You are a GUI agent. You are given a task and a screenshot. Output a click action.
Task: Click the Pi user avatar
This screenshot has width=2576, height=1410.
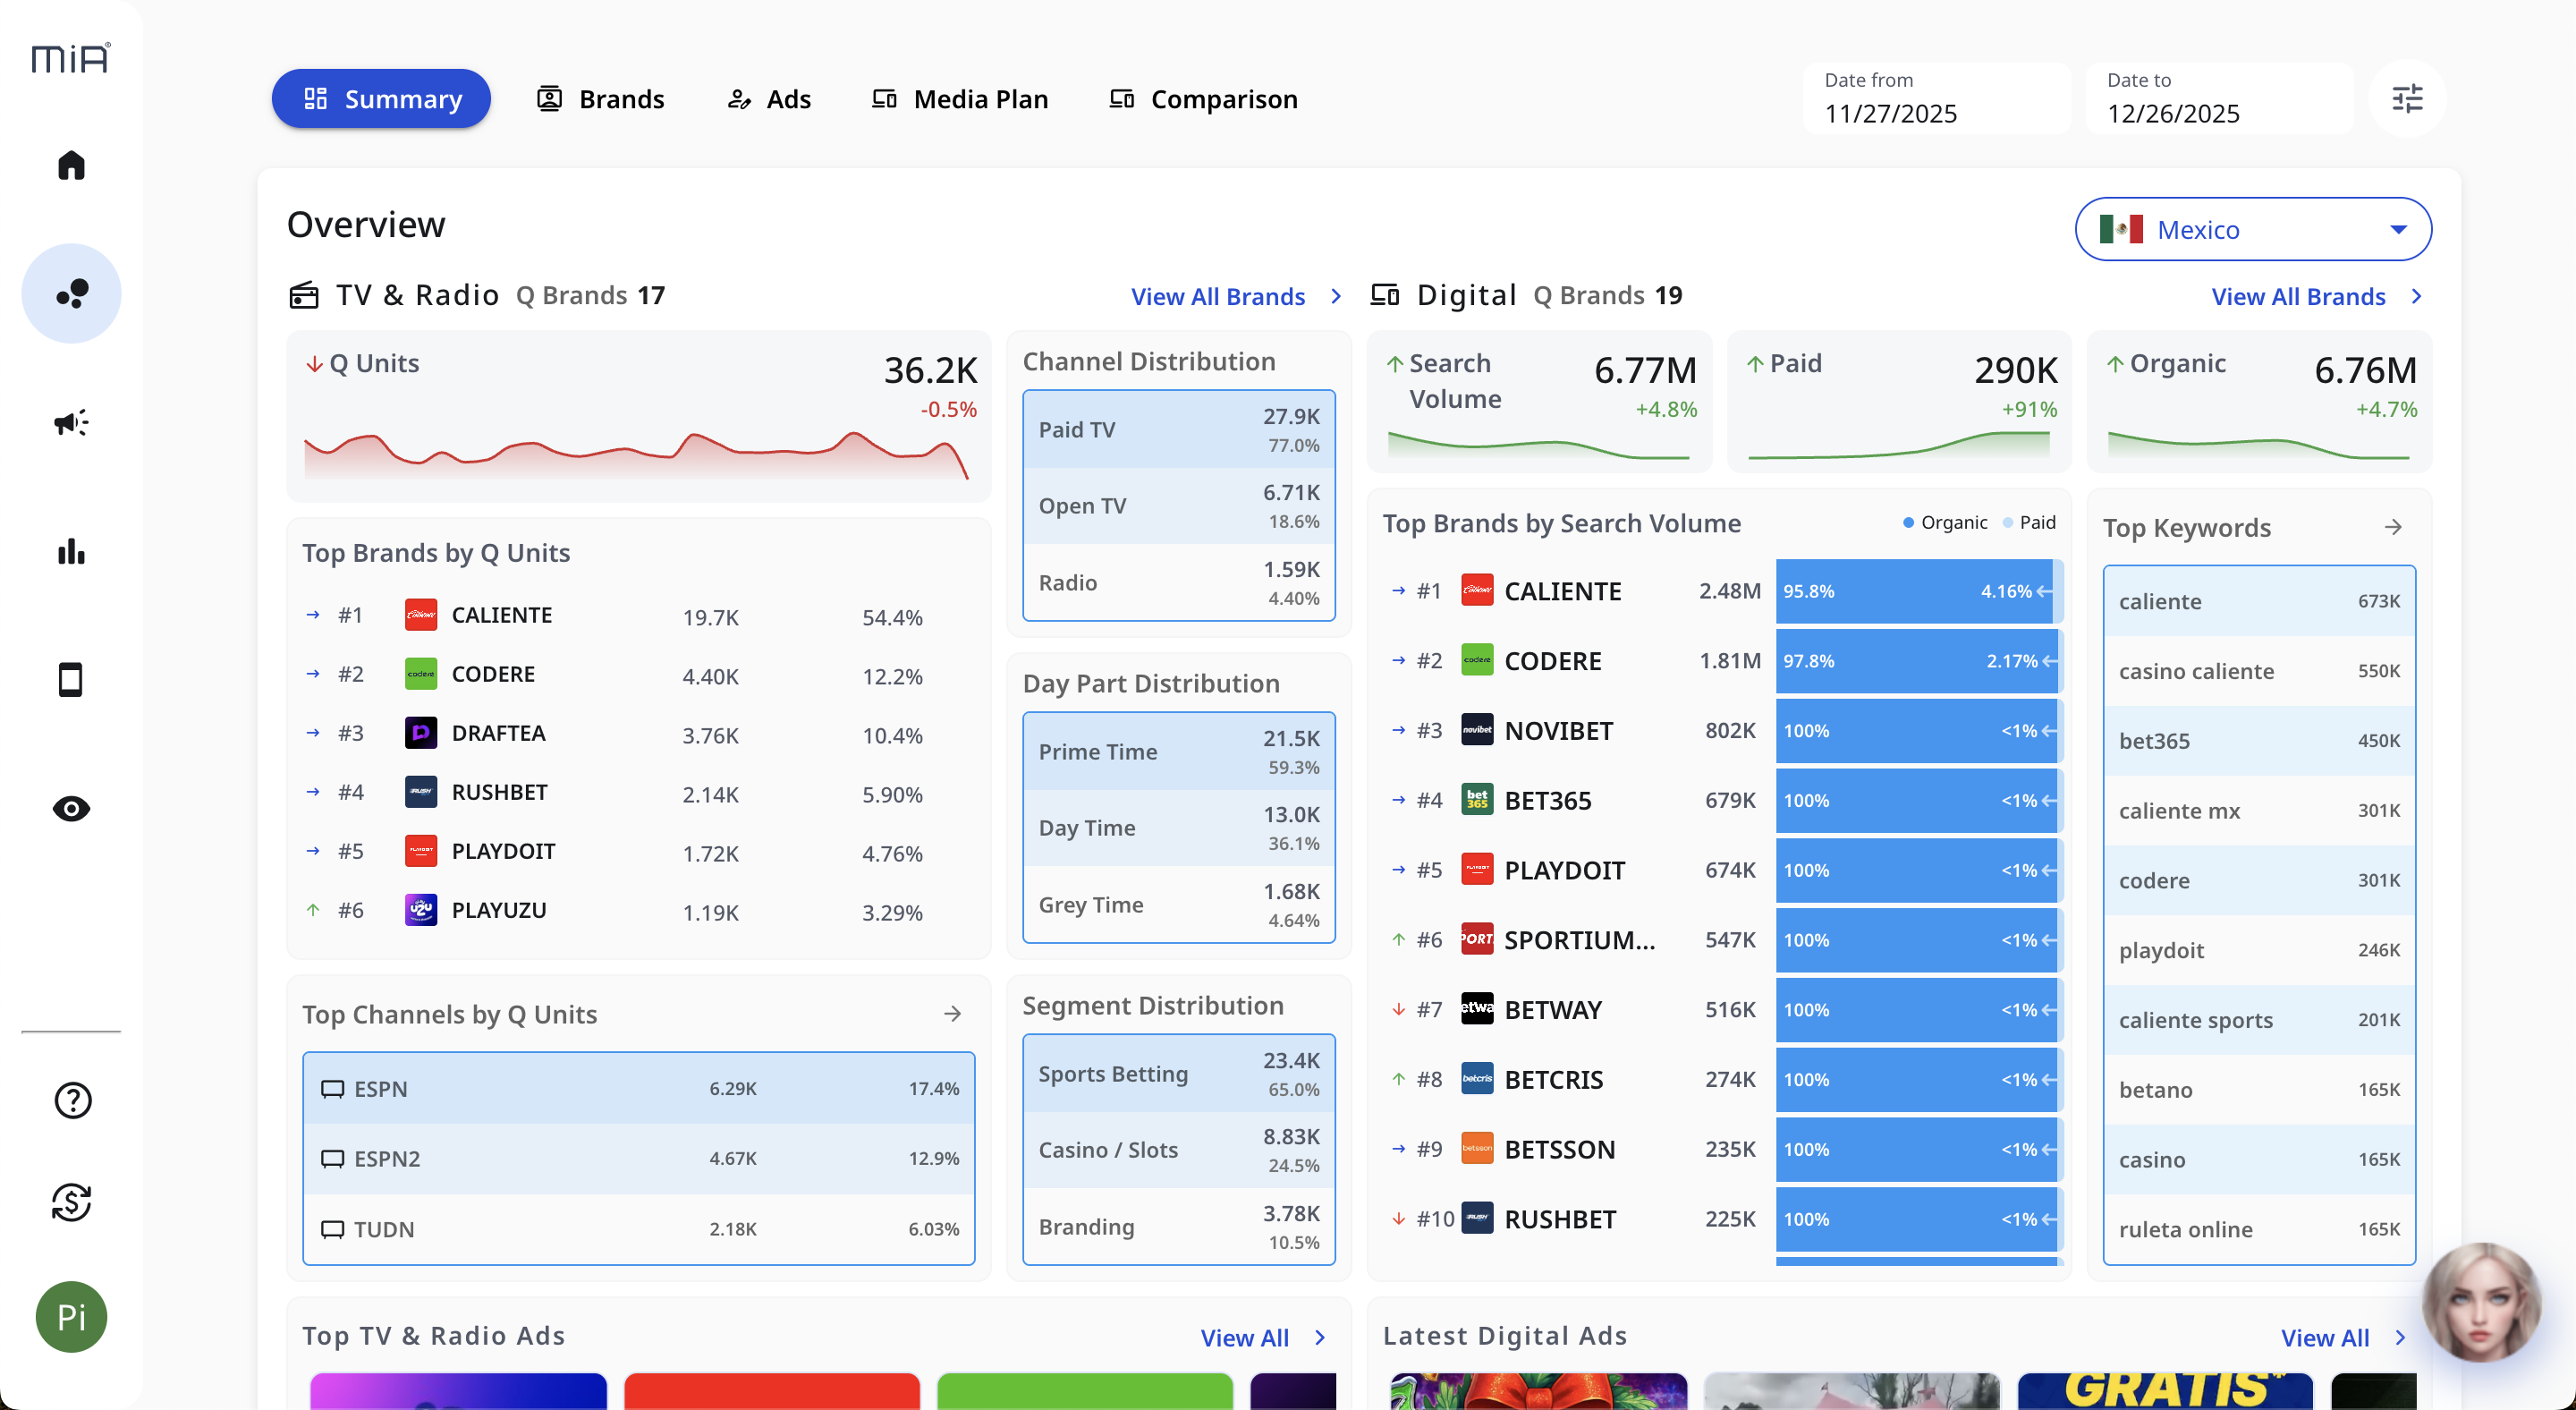point(71,1316)
